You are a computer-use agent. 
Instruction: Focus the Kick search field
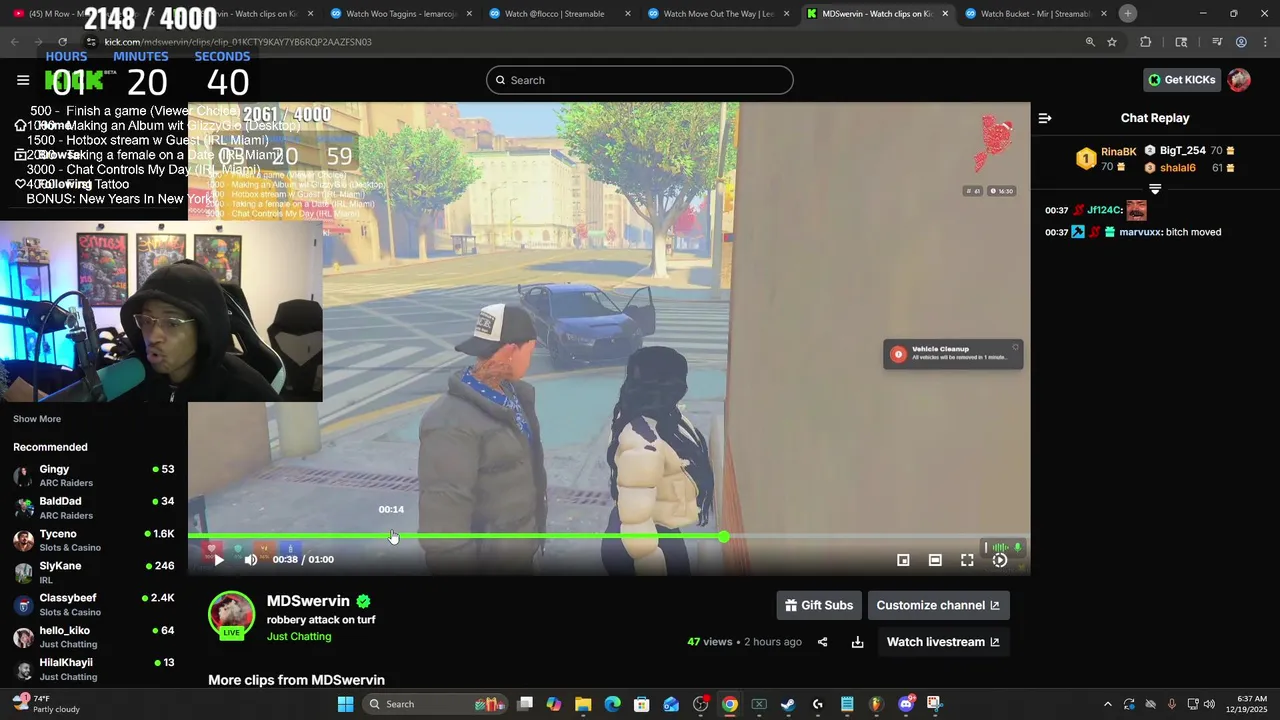click(640, 80)
